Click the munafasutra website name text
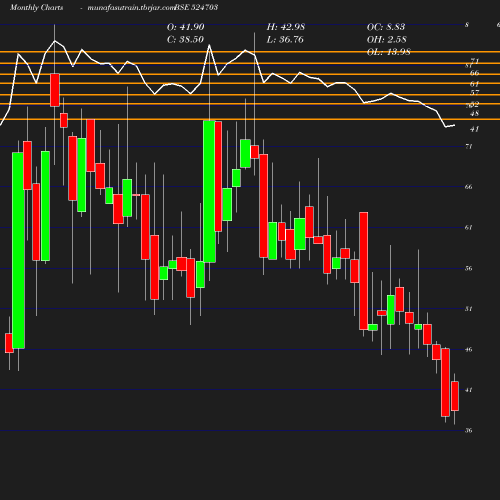This screenshot has width=500, height=500. coord(131,7)
